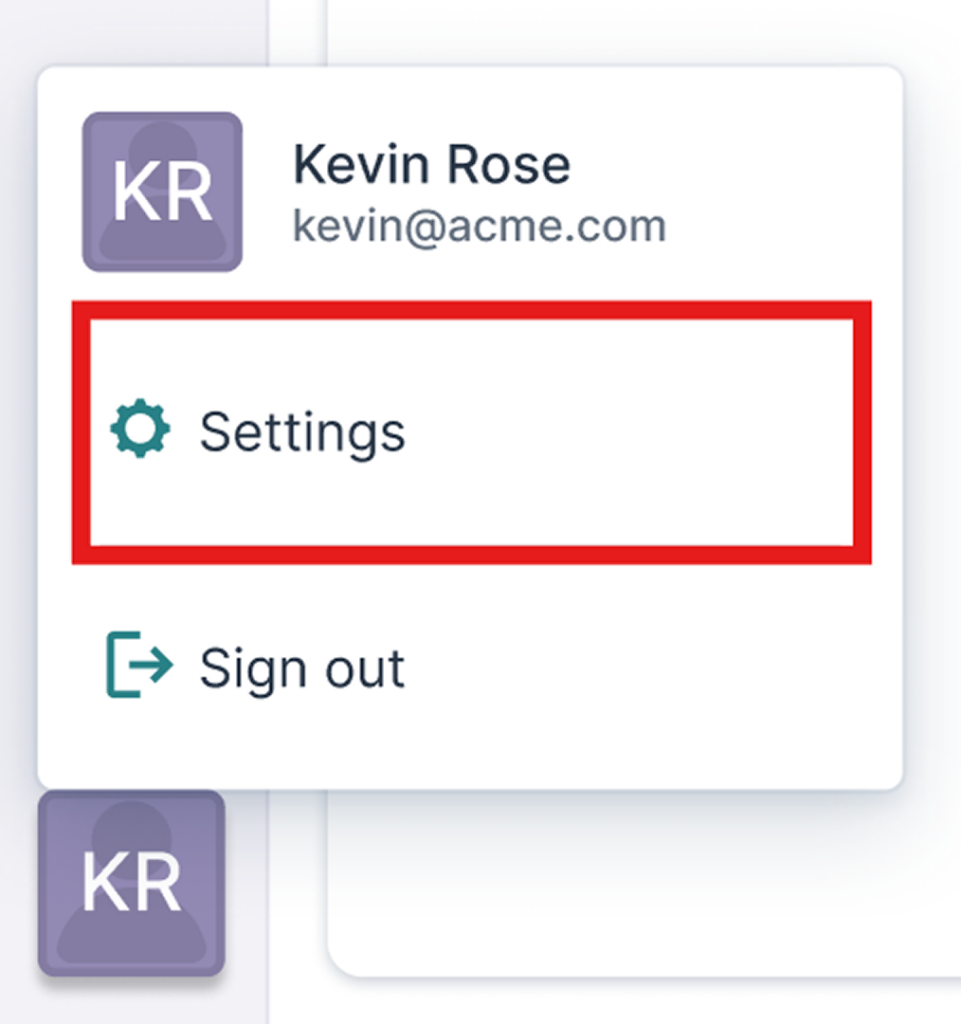Click the Kevin Rose name text
This screenshot has height=1024, width=961.
pyautogui.click(x=431, y=165)
